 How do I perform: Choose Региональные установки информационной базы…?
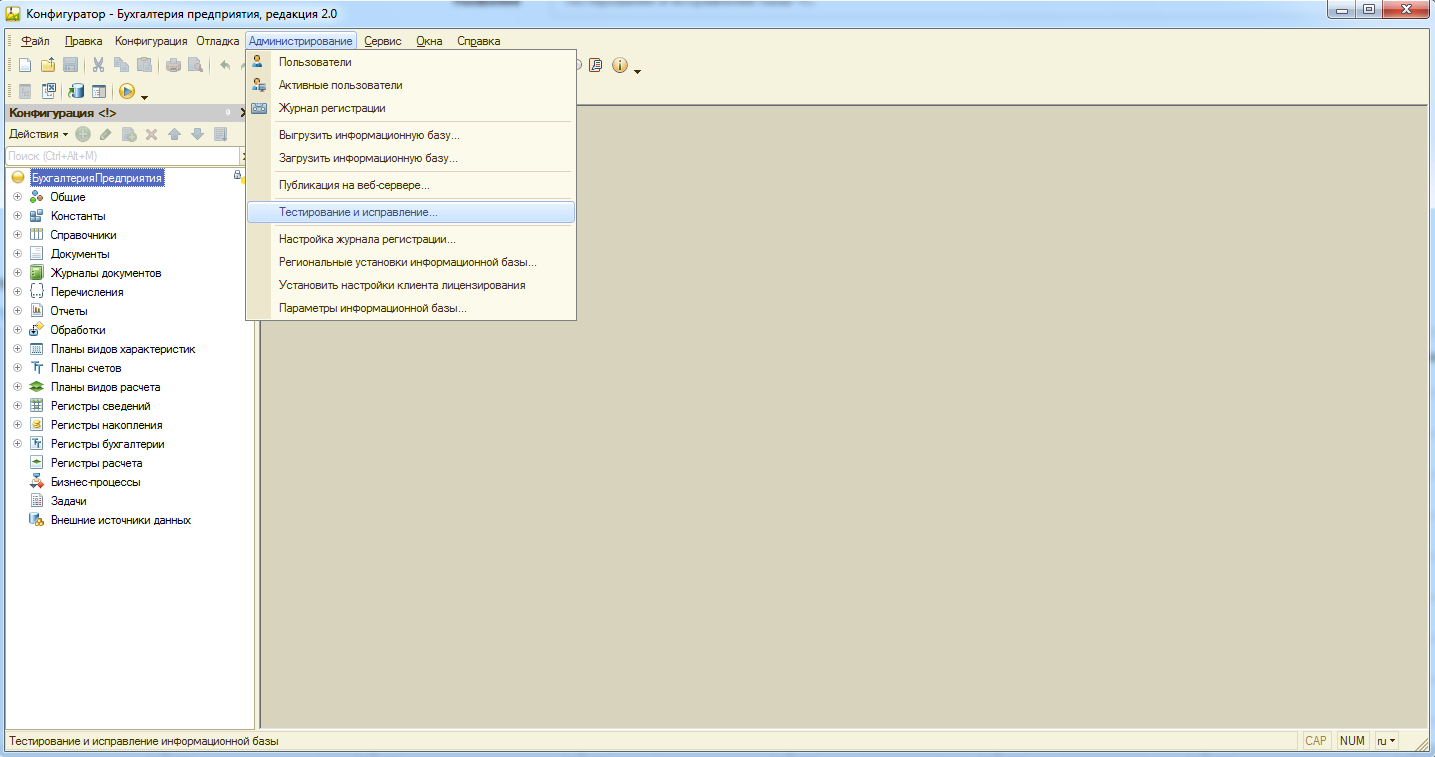[x=411, y=262]
